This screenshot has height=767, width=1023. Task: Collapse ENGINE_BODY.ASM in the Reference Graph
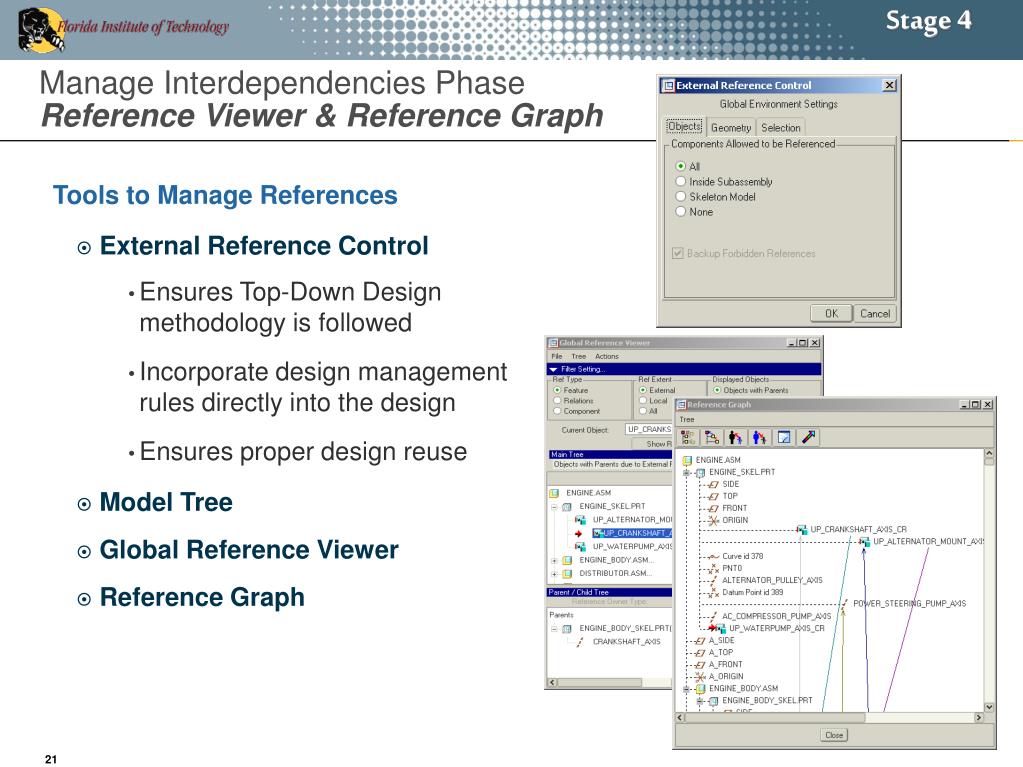[x=687, y=689]
